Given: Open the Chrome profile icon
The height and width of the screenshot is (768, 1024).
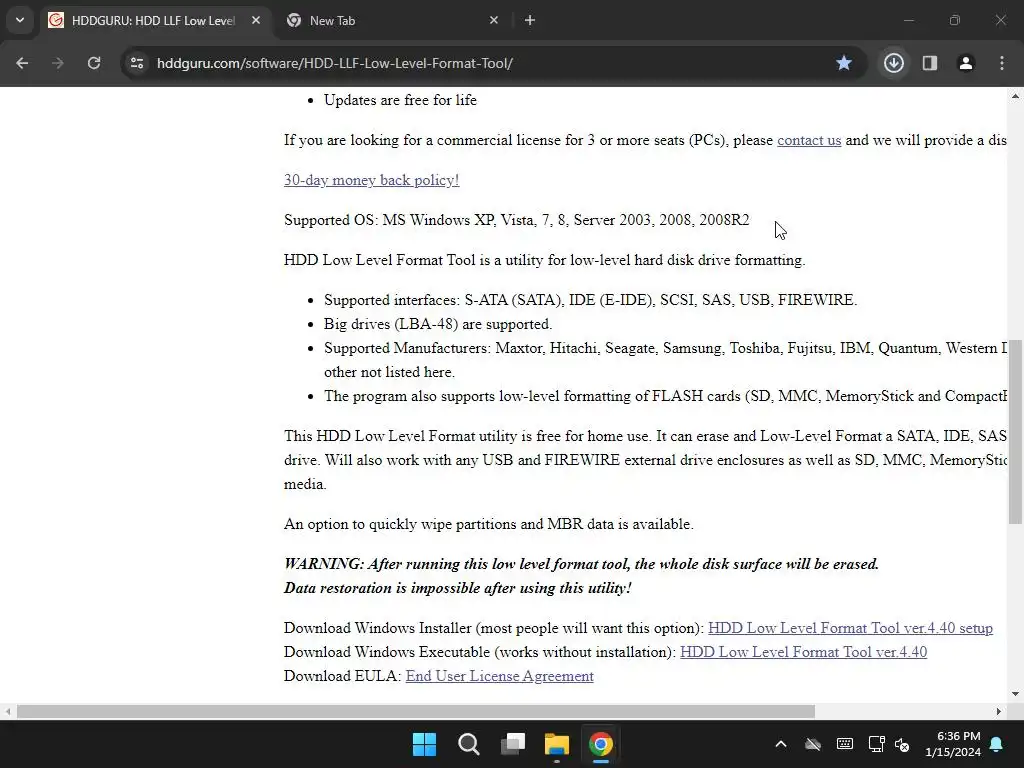Looking at the screenshot, I should point(966,63).
